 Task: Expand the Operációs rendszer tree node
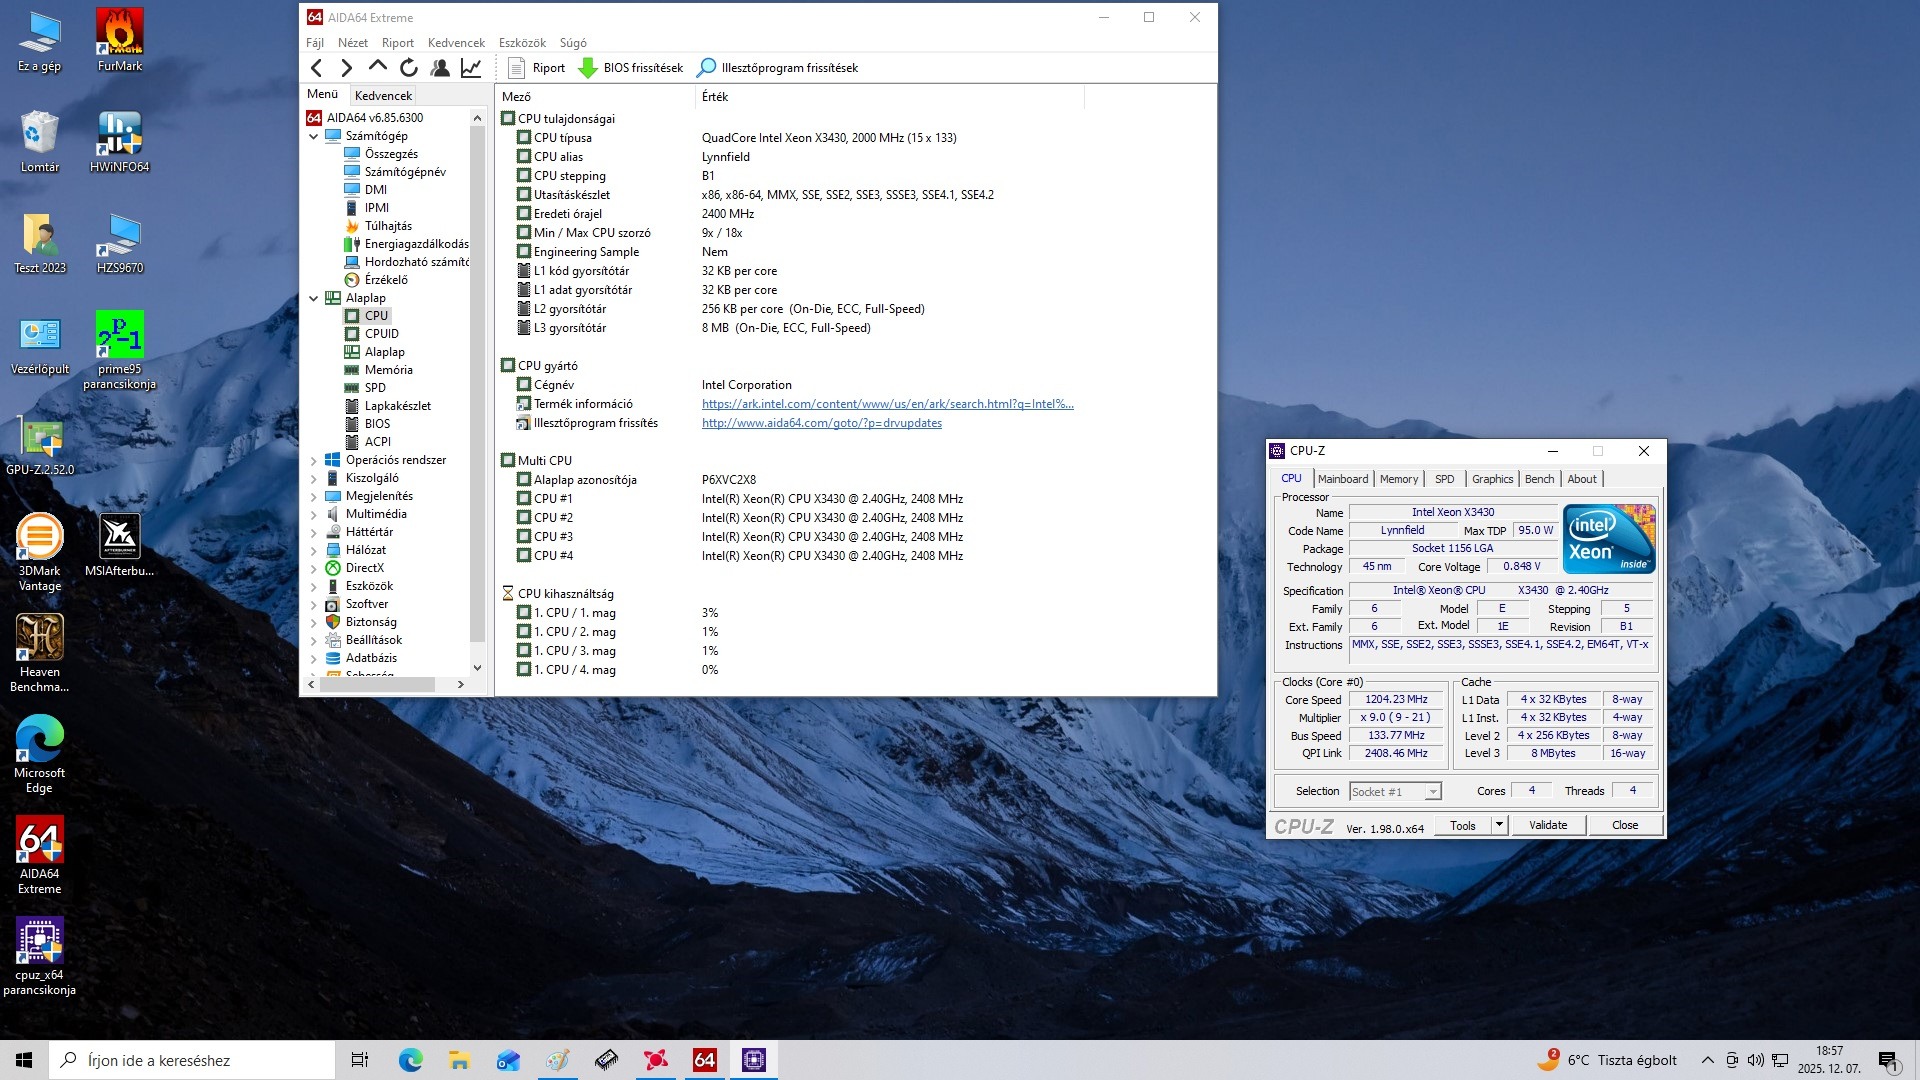pyautogui.click(x=314, y=461)
